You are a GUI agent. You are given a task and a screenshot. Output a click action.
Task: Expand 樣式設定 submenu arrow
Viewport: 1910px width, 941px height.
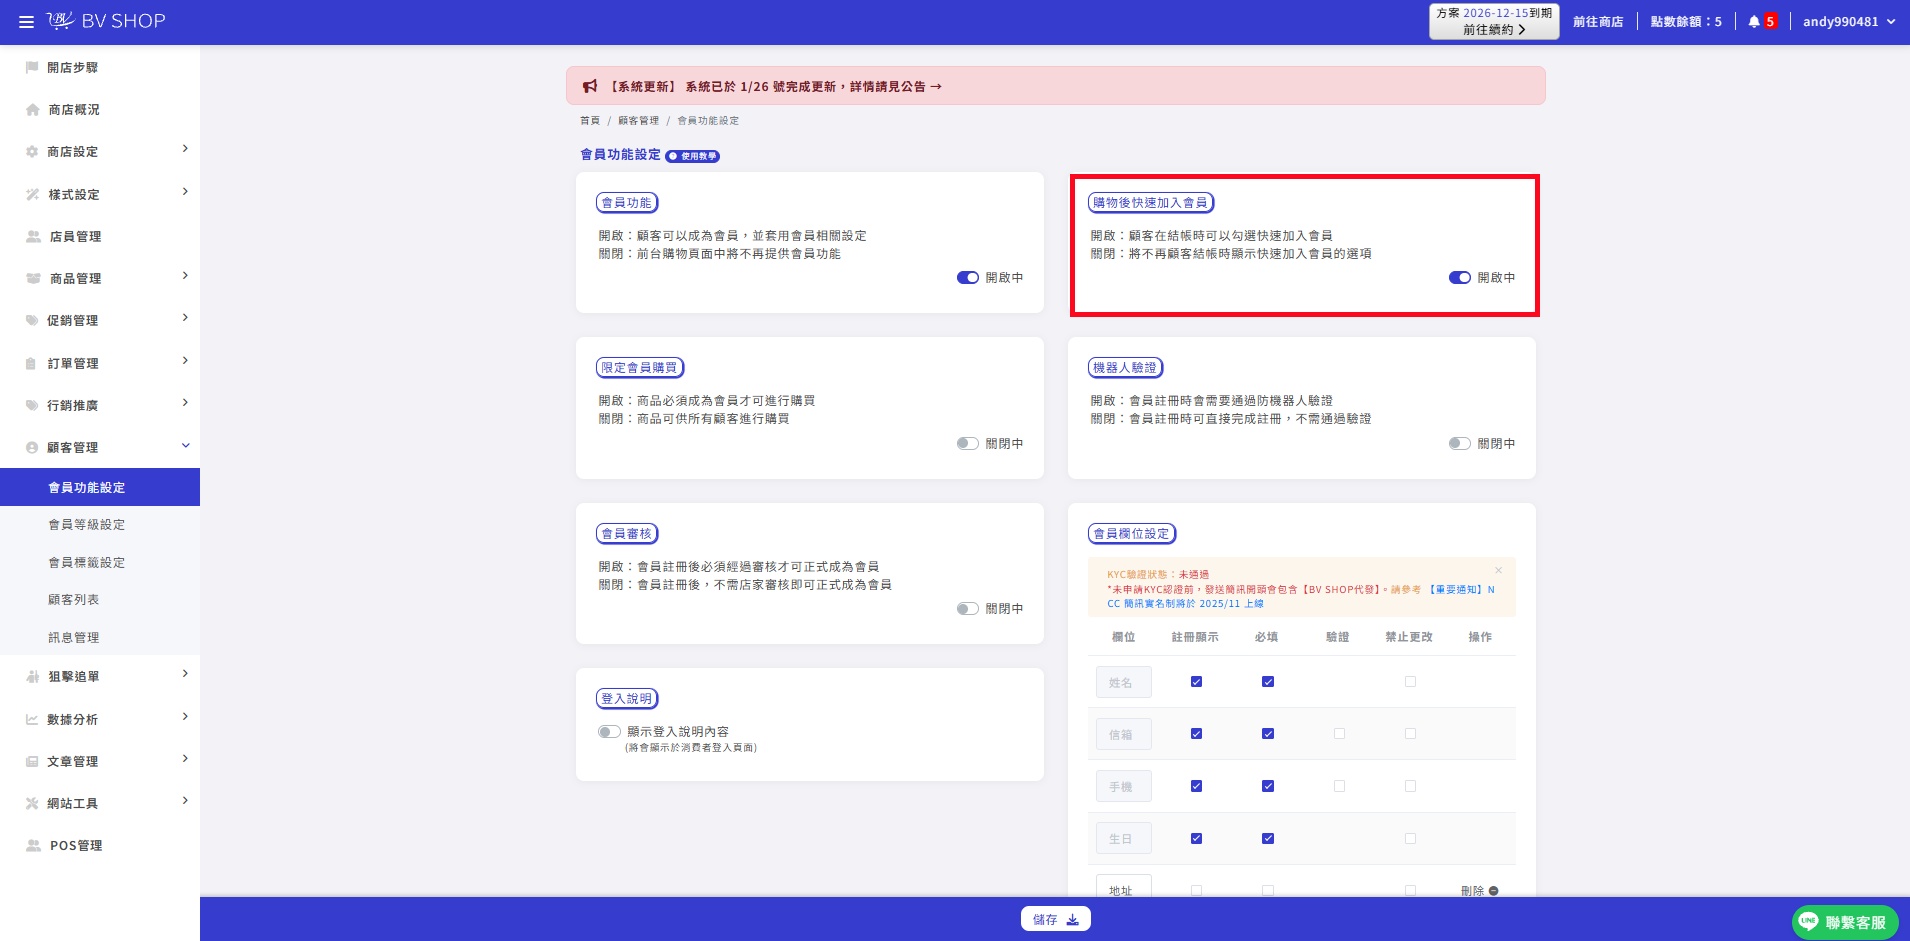185,192
